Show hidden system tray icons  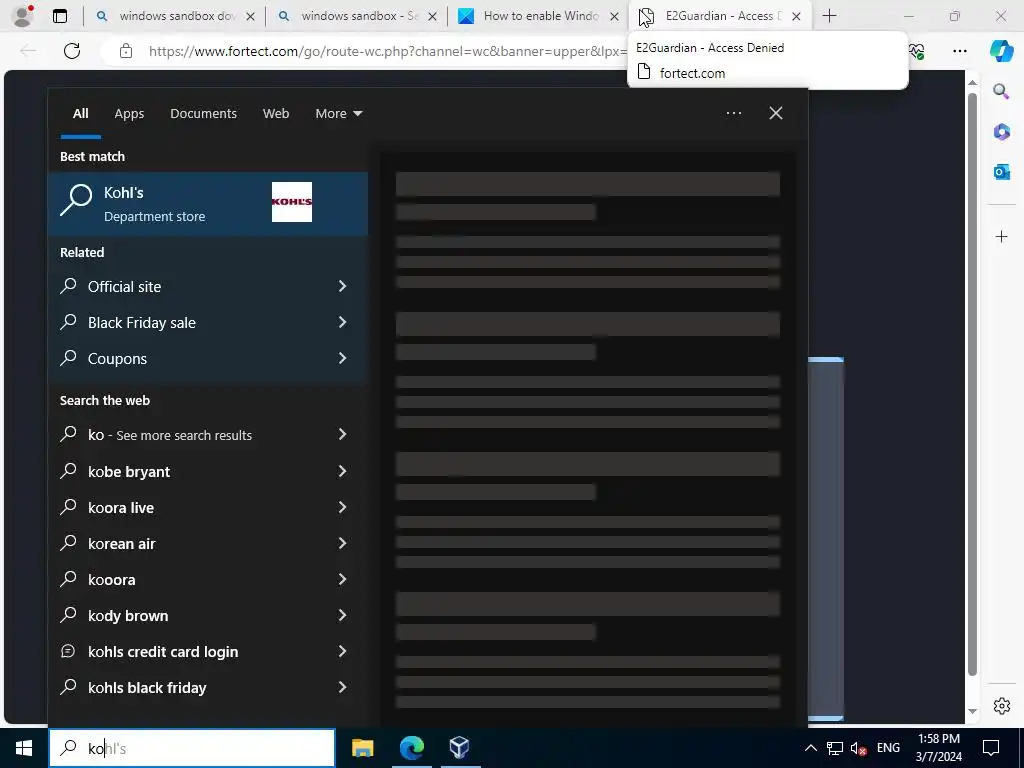click(810, 748)
